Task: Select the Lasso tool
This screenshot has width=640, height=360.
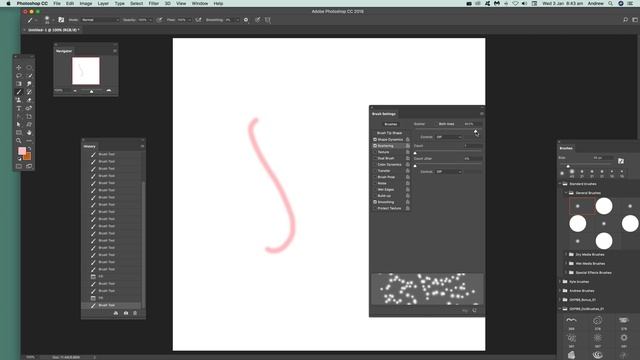Action: tap(19, 76)
